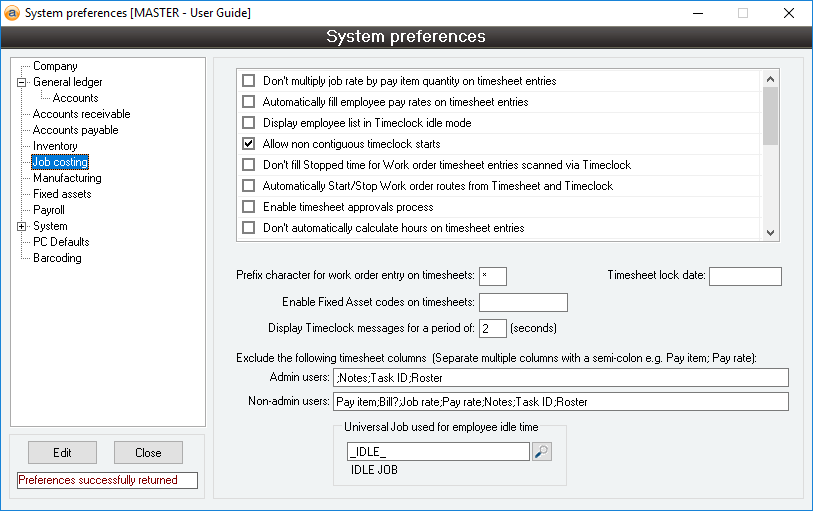
Task: Uncheck 'Allow non contiguous timeclock starts'
Action: pos(249,144)
